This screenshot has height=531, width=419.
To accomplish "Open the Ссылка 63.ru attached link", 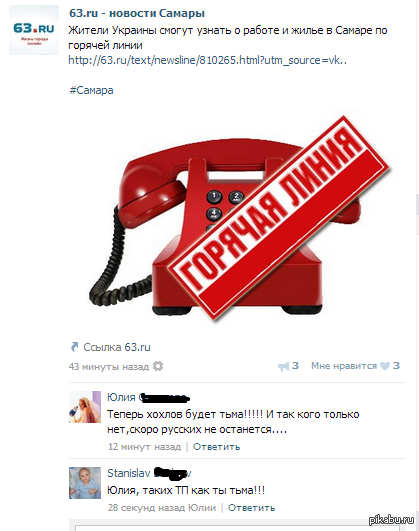I will pos(117,347).
